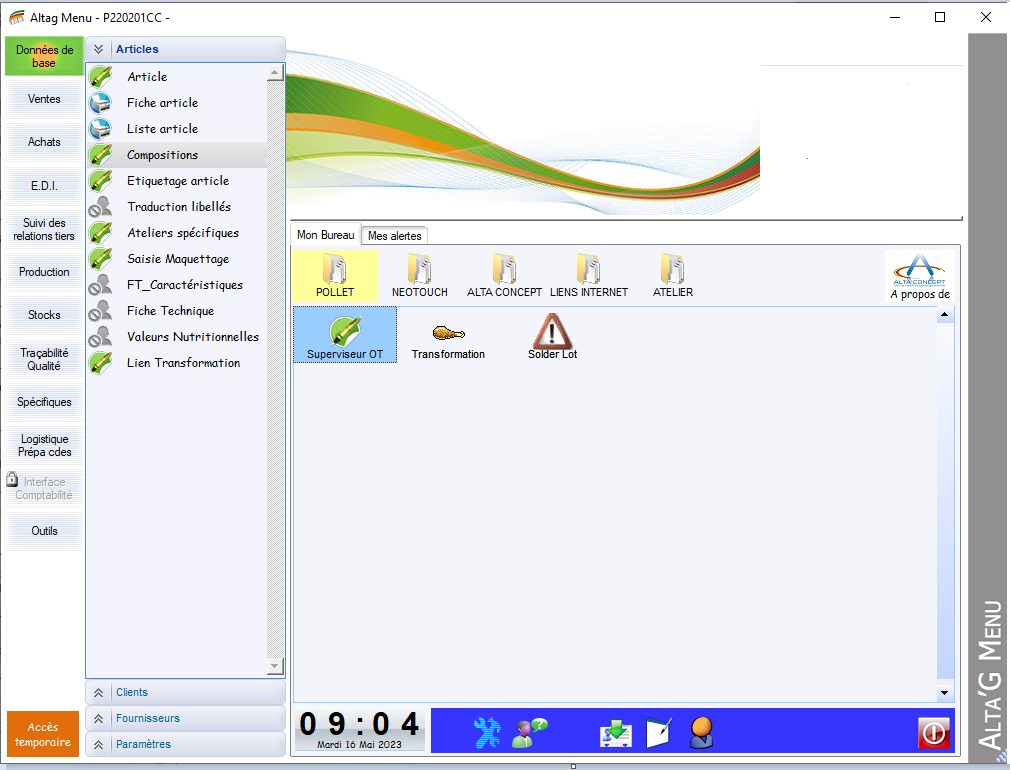The height and width of the screenshot is (770, 1010).
Task: Switch to the Mes alertes tab
Action: coord(394,236)
